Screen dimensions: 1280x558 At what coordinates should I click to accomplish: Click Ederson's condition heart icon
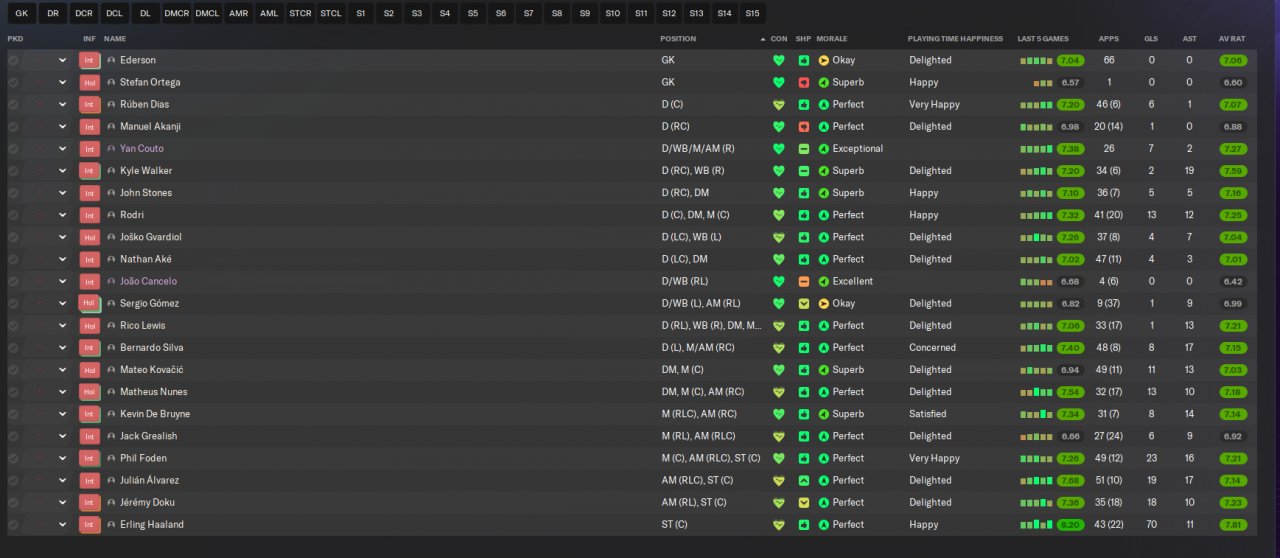[779, 60]
